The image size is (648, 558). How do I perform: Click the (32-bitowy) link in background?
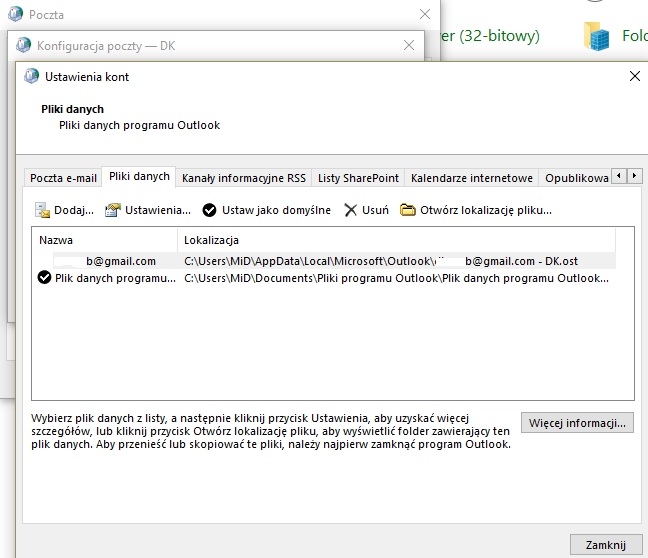pyautogui.click(x=490, y=36)
